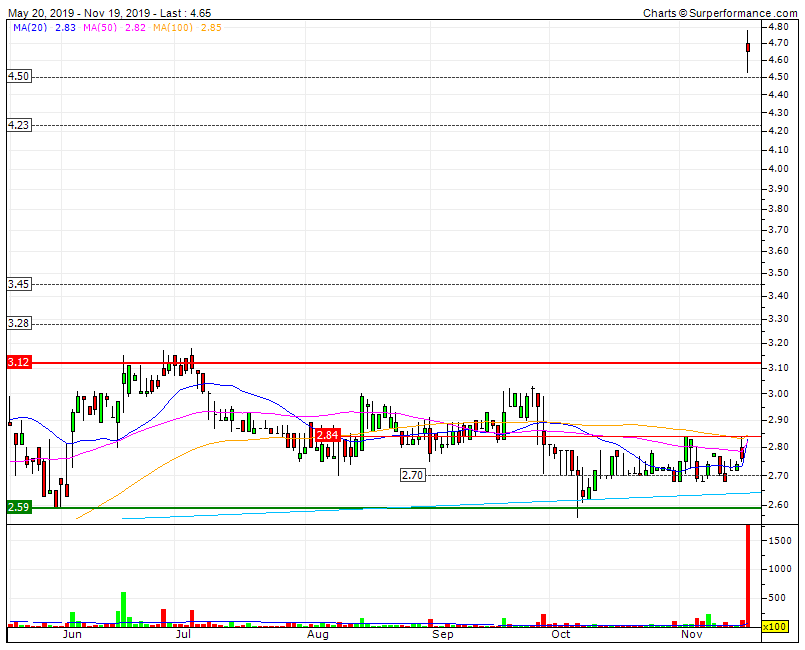Click the 4.60 price axis tick
The image size is (805, 650).
778,60
